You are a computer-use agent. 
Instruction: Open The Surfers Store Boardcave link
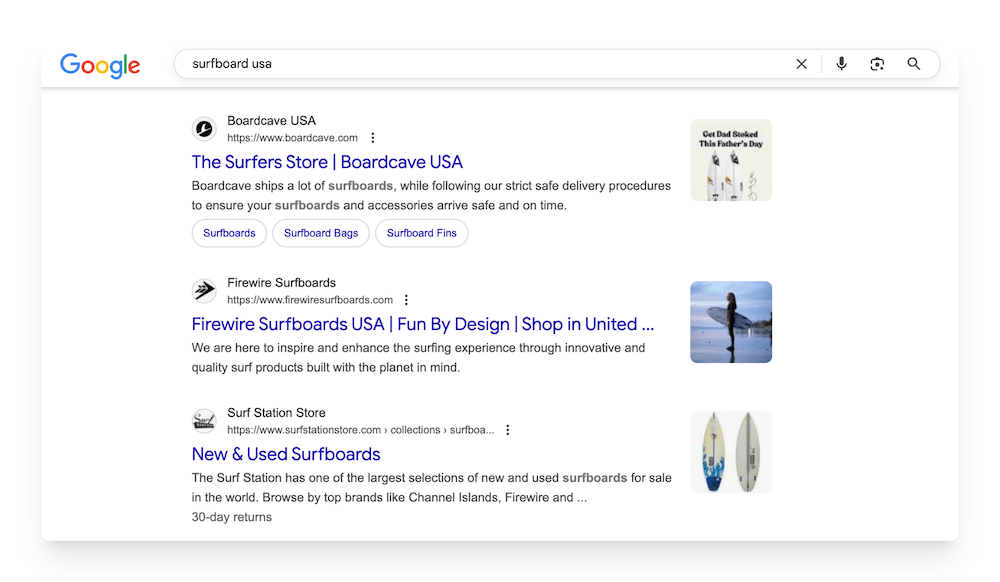(x=327, y=162)
